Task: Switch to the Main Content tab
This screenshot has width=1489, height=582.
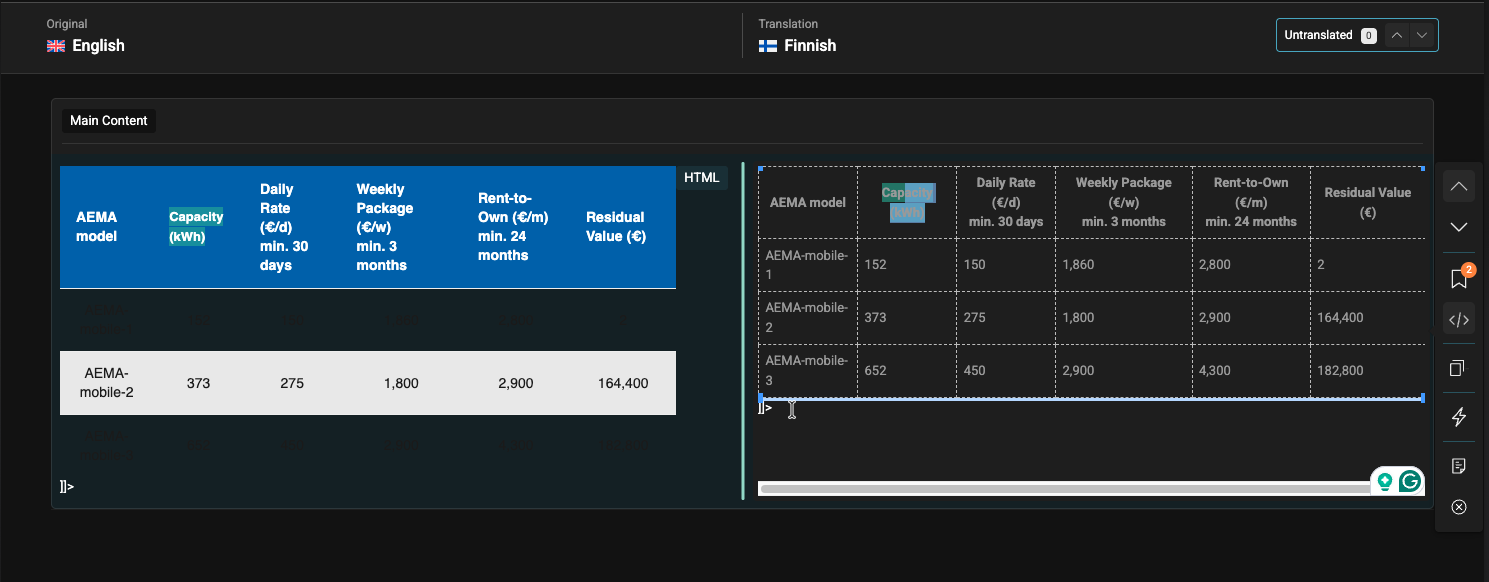Action: [108, 120]
